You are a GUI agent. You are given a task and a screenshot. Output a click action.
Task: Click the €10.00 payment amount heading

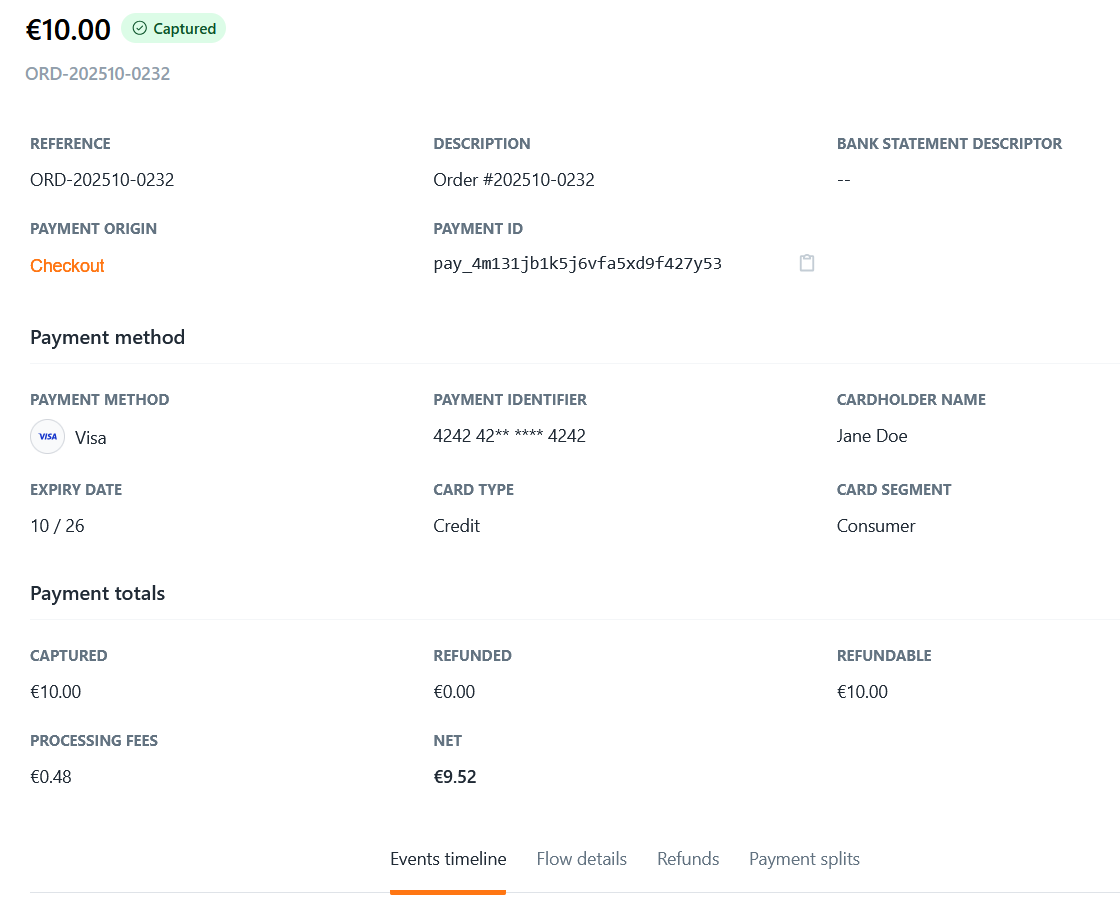click(x=68, y=29)
